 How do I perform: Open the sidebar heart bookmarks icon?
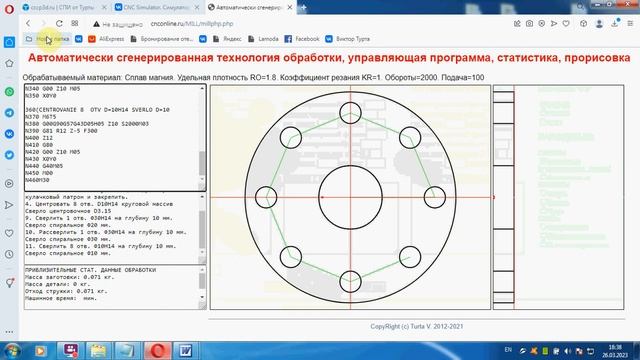[x=9, y=233]
